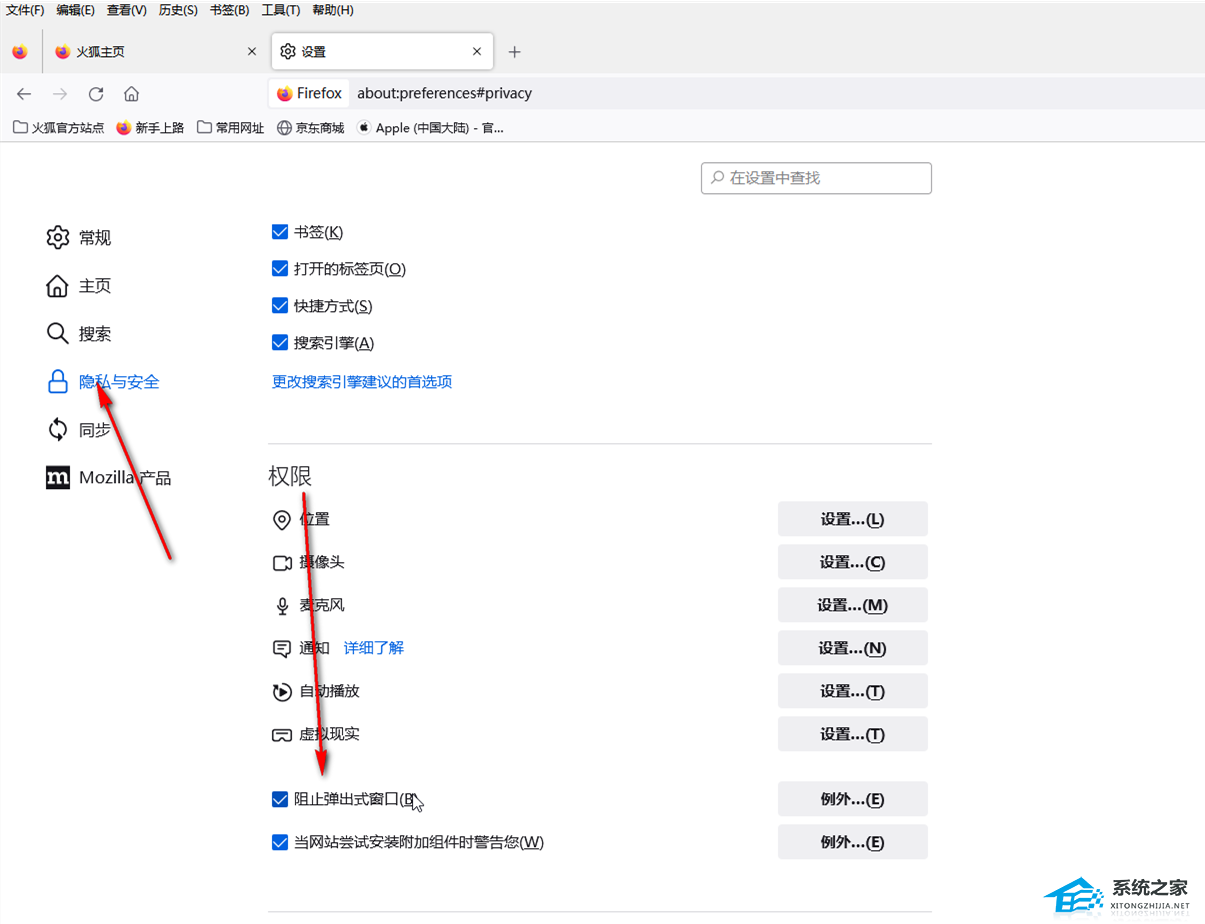Select the 常规 category in the sidebar
1205x924 pixels.
tap(78, 238)
